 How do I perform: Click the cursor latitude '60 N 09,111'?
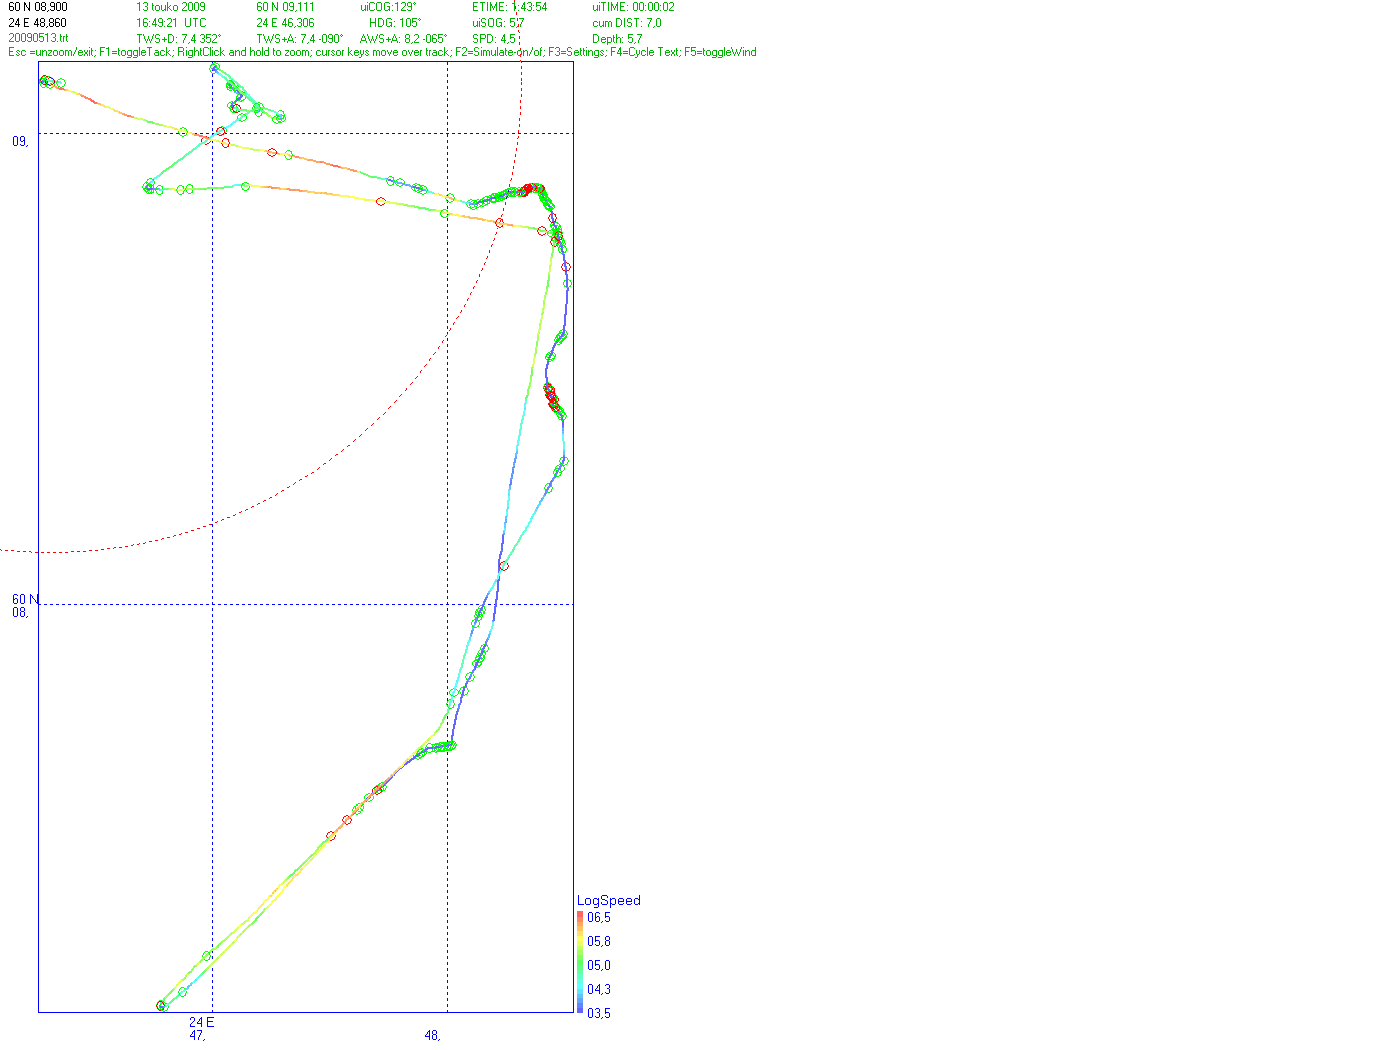(285, 7)
